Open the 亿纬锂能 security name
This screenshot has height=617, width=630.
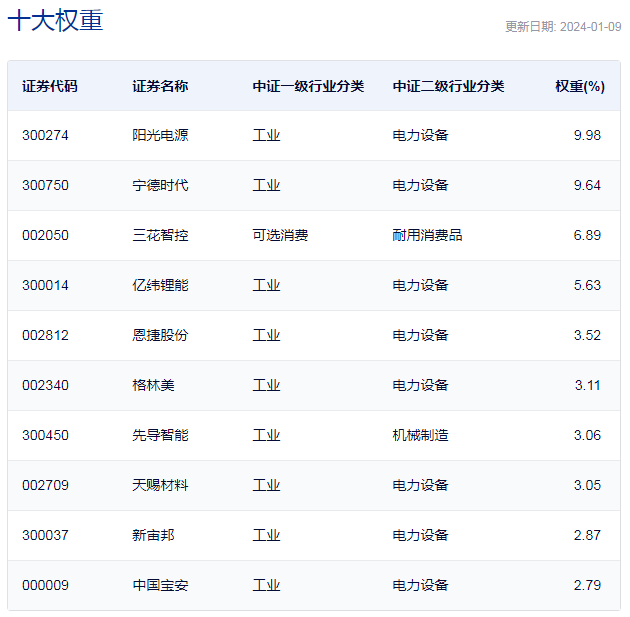coord(160,285)
